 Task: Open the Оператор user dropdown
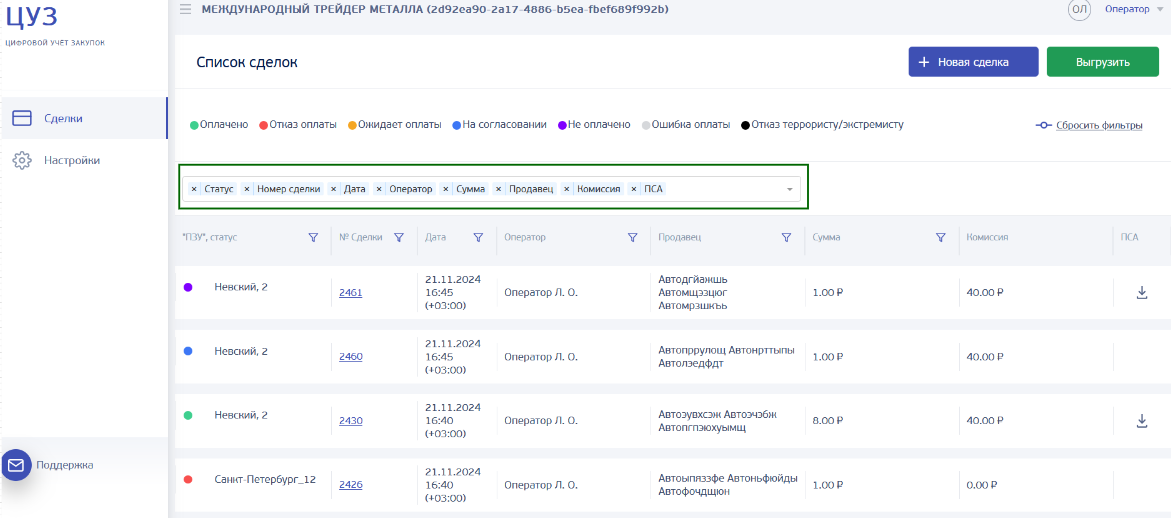coord(1132,9)
